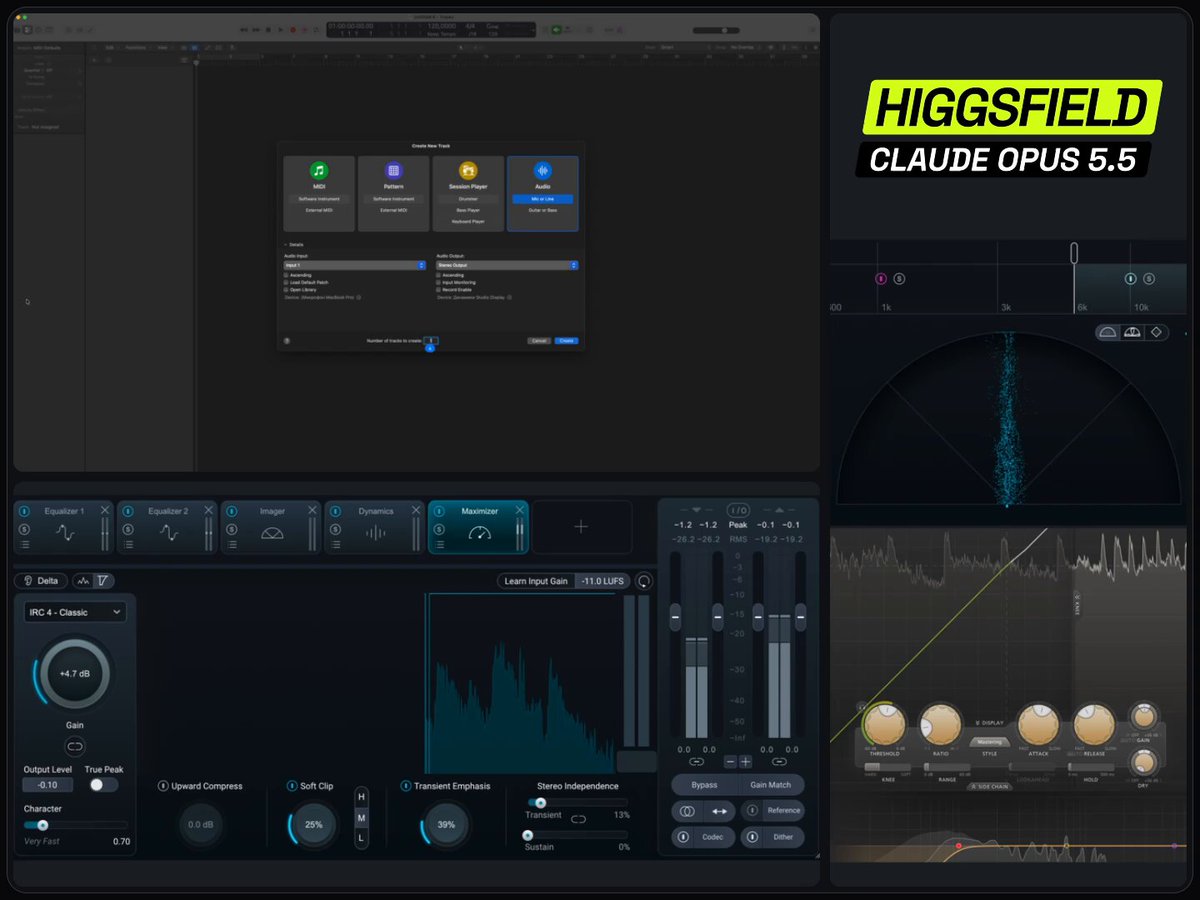This screenshot has height=900, width=1200.
Task: Choose Guitar or Bass under Audio
Action: pos(543,210)
